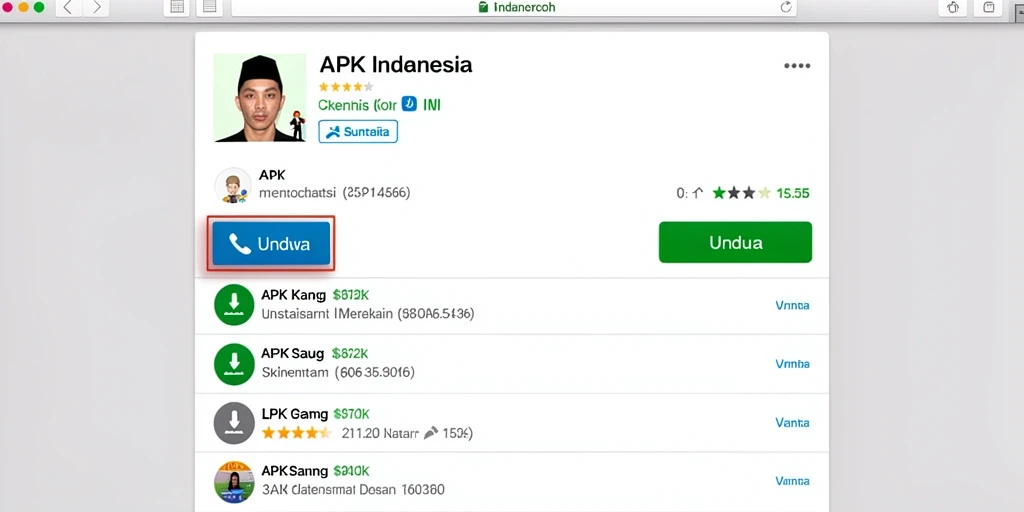The height and width of the screenshot is (512, 1024).
Task: Open the sidebar grid icon in toolbar
Action: (177, 7)
